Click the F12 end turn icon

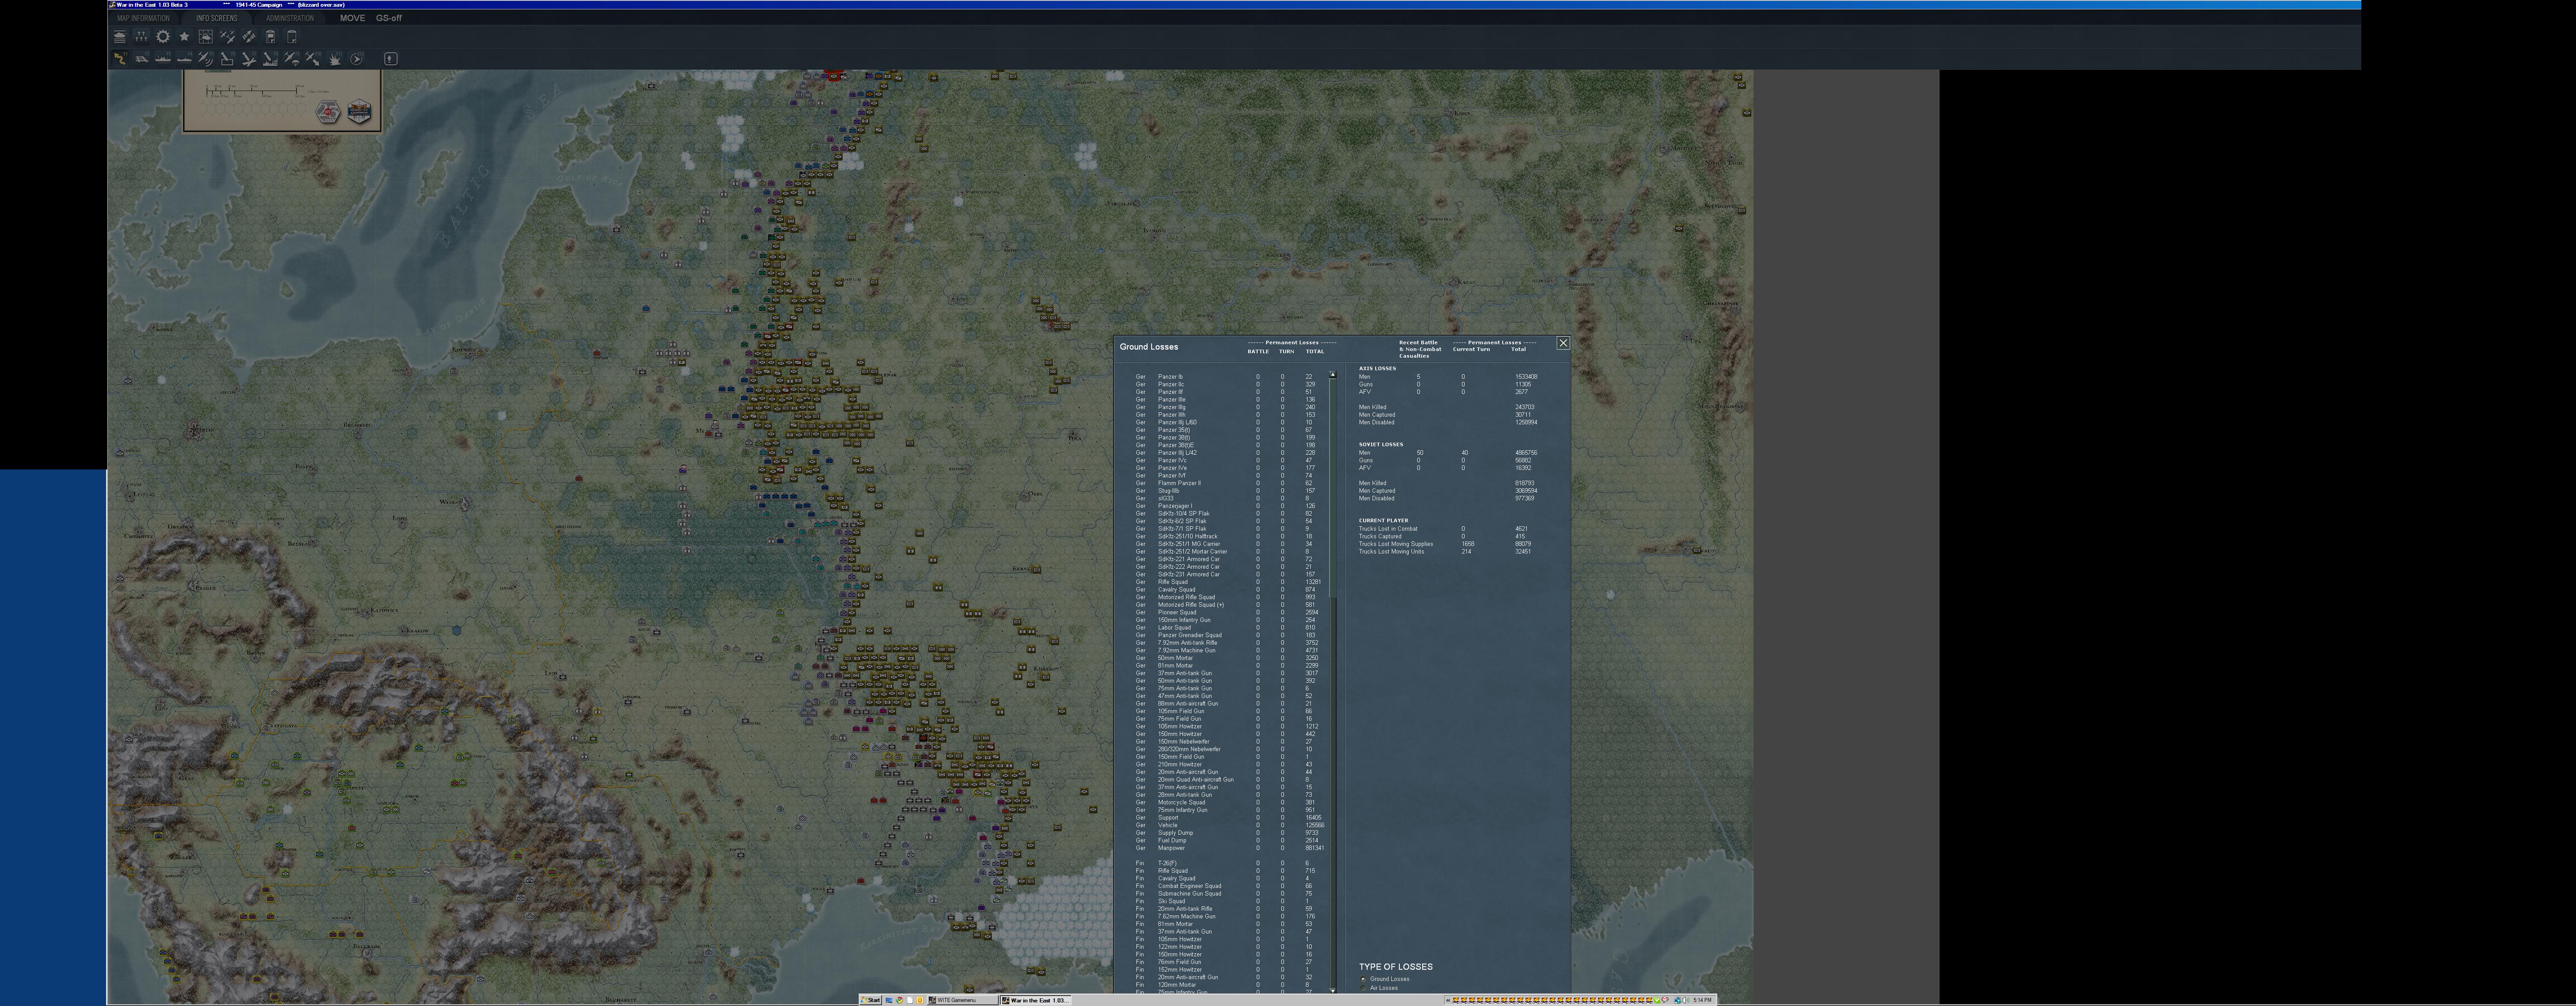point(356,59)
